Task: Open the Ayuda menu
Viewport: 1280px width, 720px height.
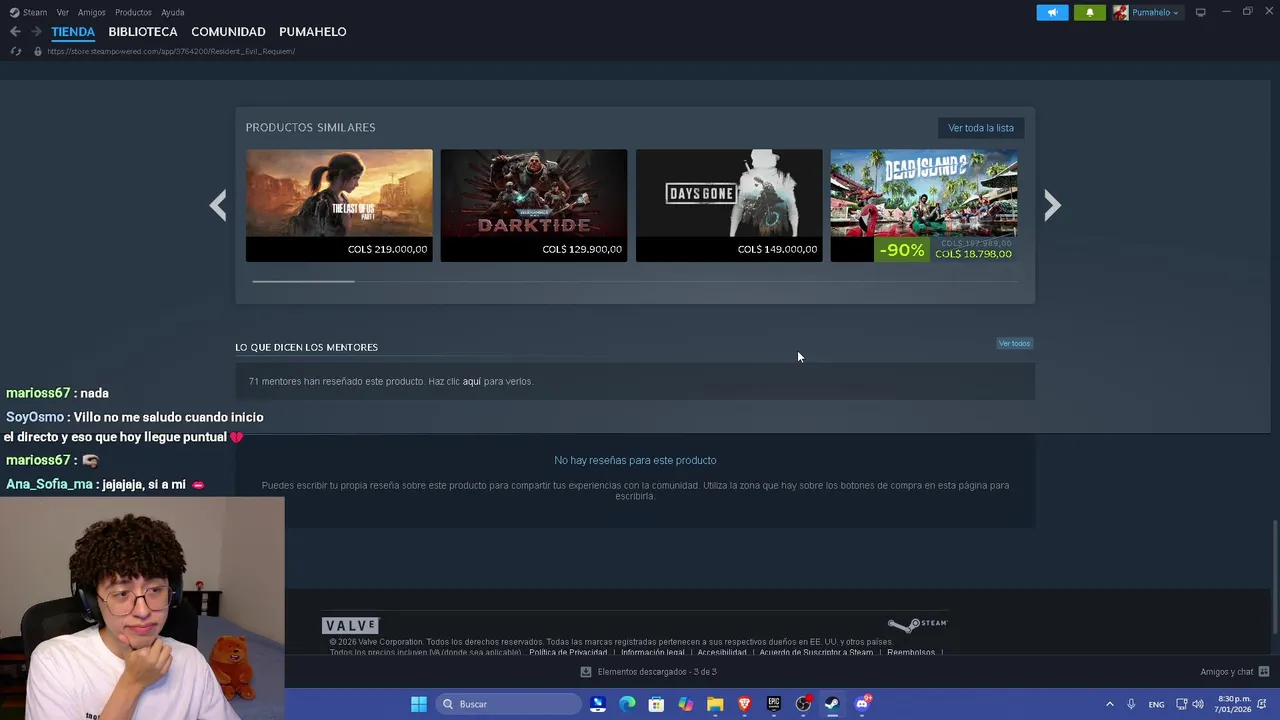Action: (x=173, y=12)
